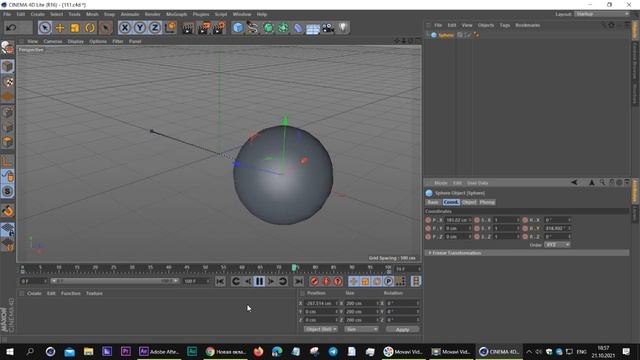The height and width of the screenshot is (360, 640).
Task: Open the File menu
Action: [x=7, y=14]
